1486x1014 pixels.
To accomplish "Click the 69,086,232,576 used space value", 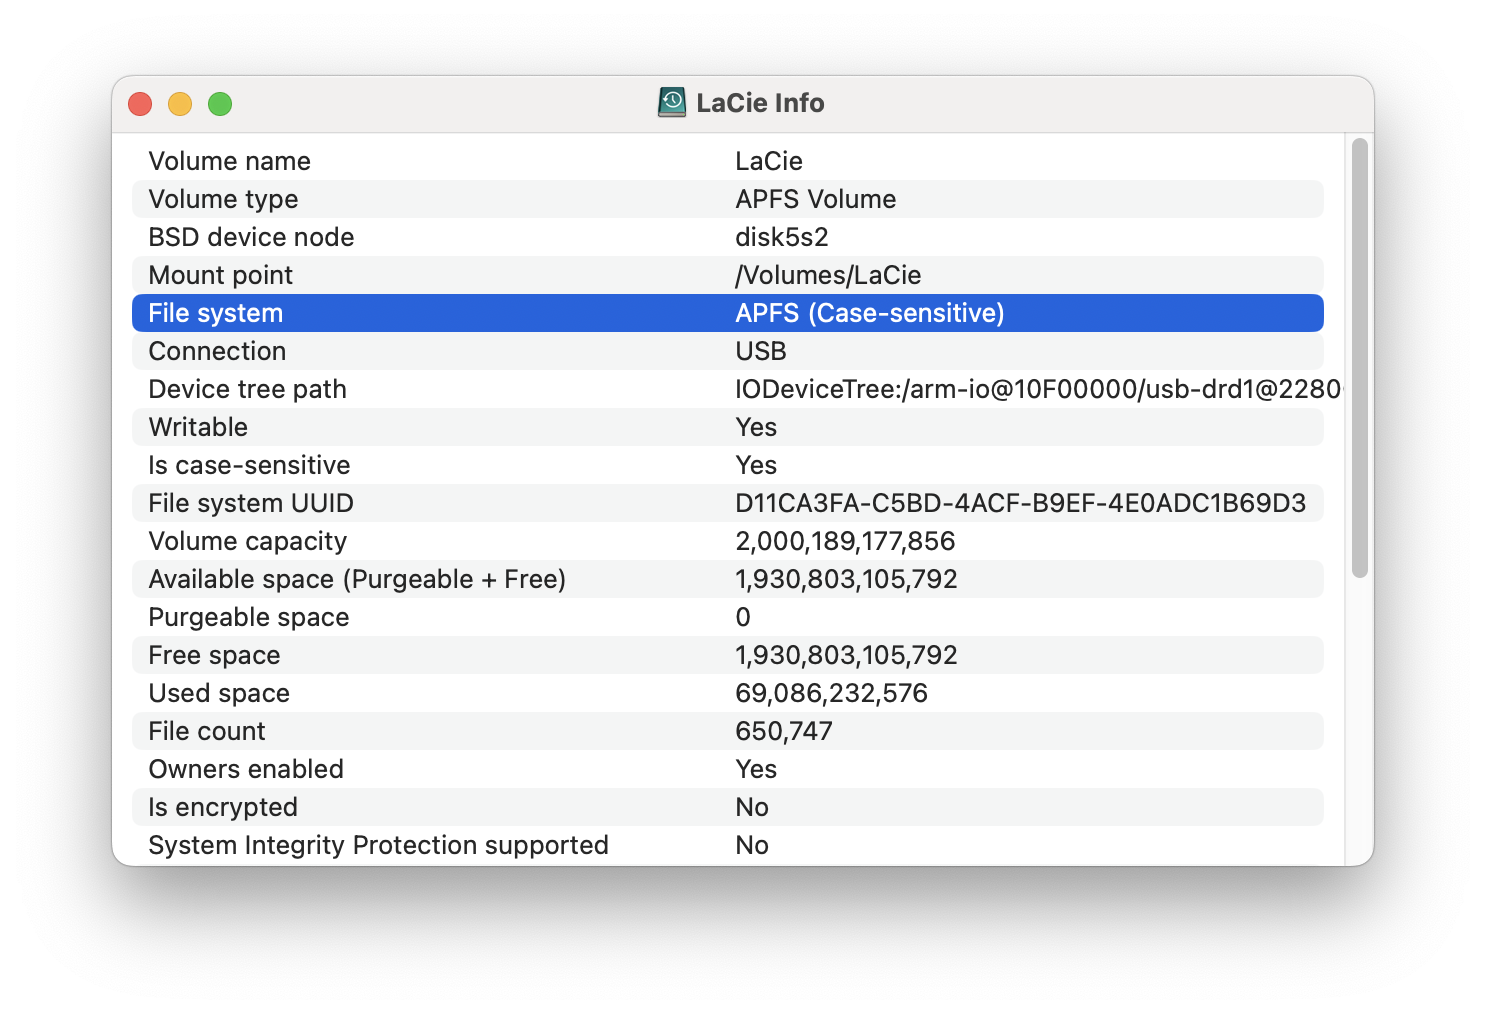I will [832, 693].
